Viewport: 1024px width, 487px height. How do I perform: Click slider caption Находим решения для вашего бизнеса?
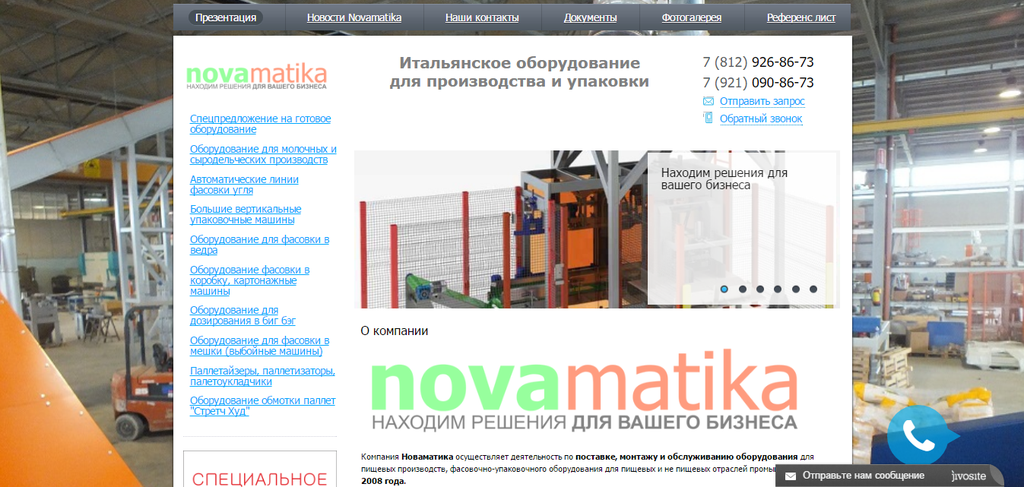(x=724, y=179)
